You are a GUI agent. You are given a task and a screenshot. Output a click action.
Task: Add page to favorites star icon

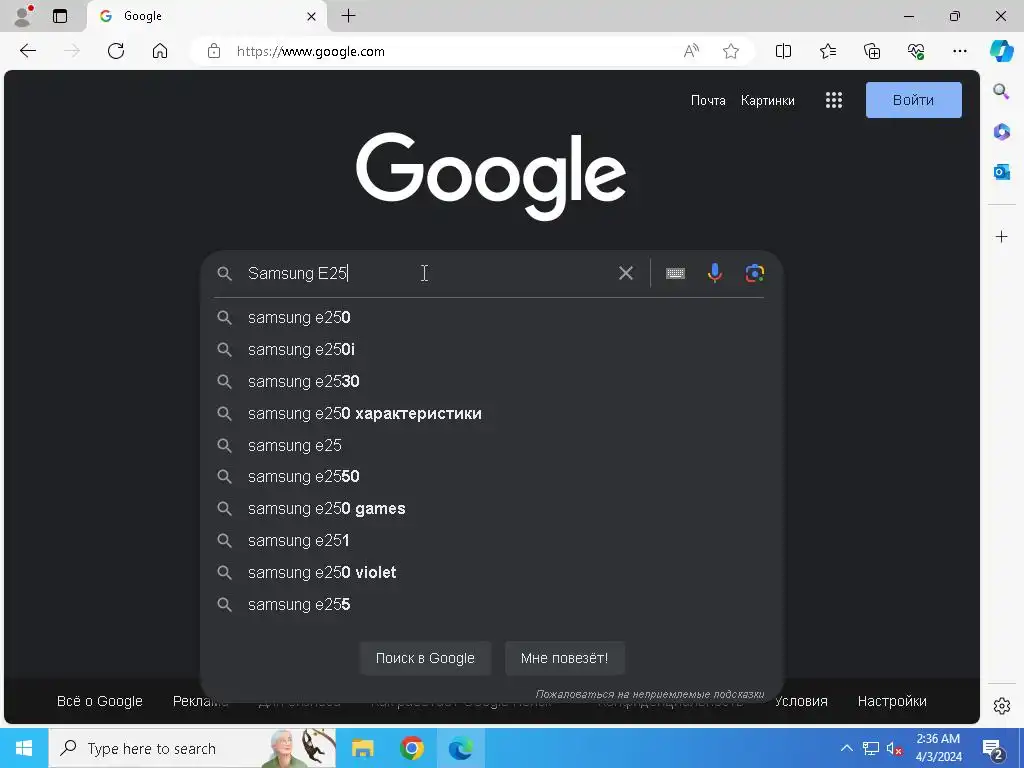[x=731, y=51]
